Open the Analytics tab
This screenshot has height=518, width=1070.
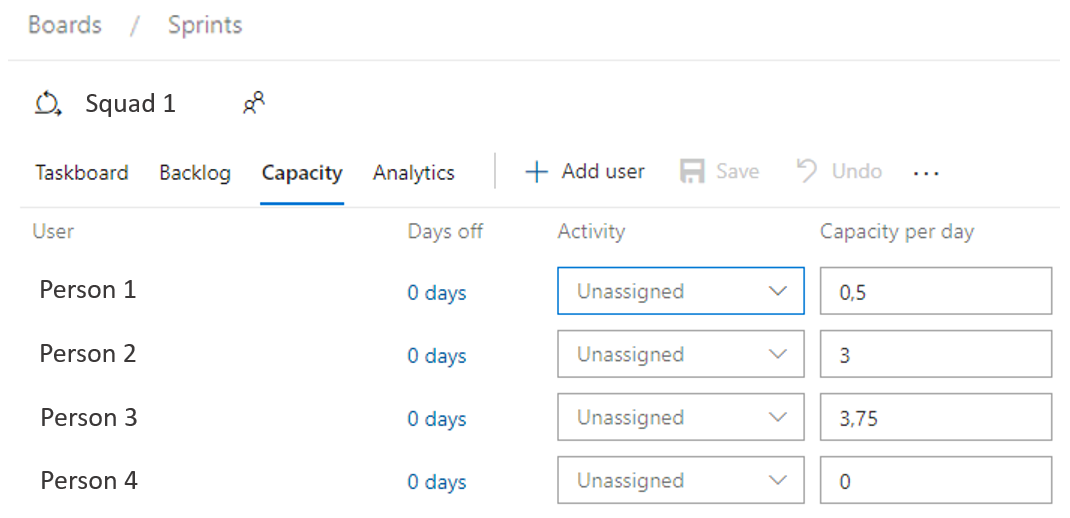(x=414, y=173)
